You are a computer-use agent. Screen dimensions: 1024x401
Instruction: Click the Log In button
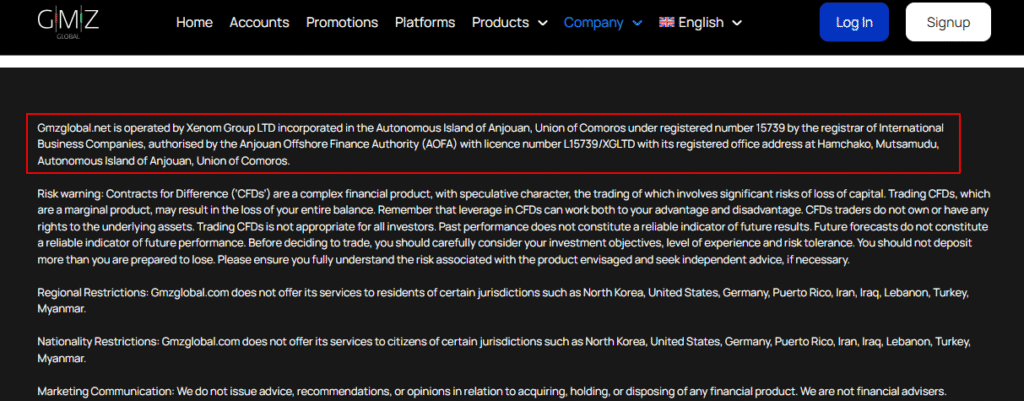click(x=854, y=22)
